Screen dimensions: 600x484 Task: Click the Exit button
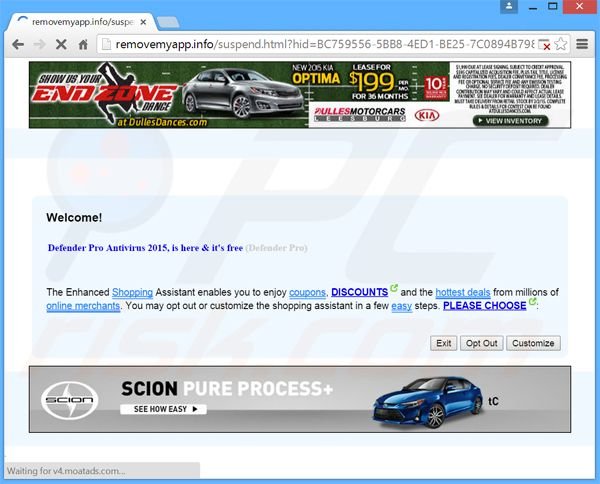coord(443,343)
